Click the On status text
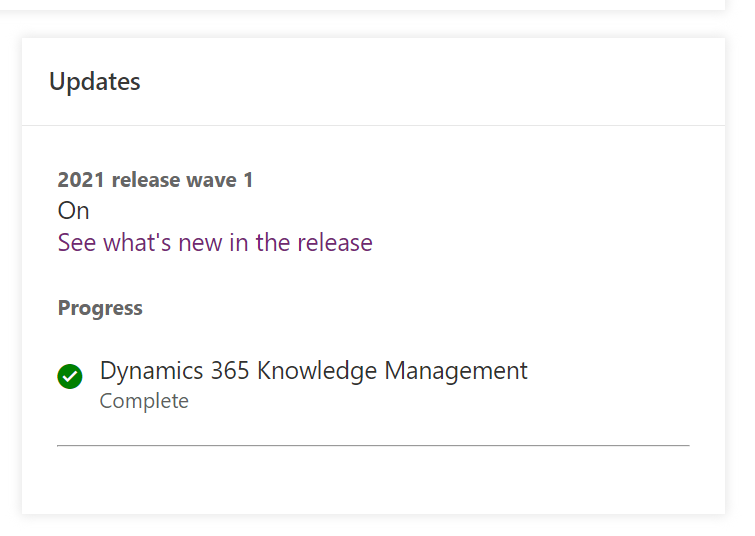 tap(73, 210)
